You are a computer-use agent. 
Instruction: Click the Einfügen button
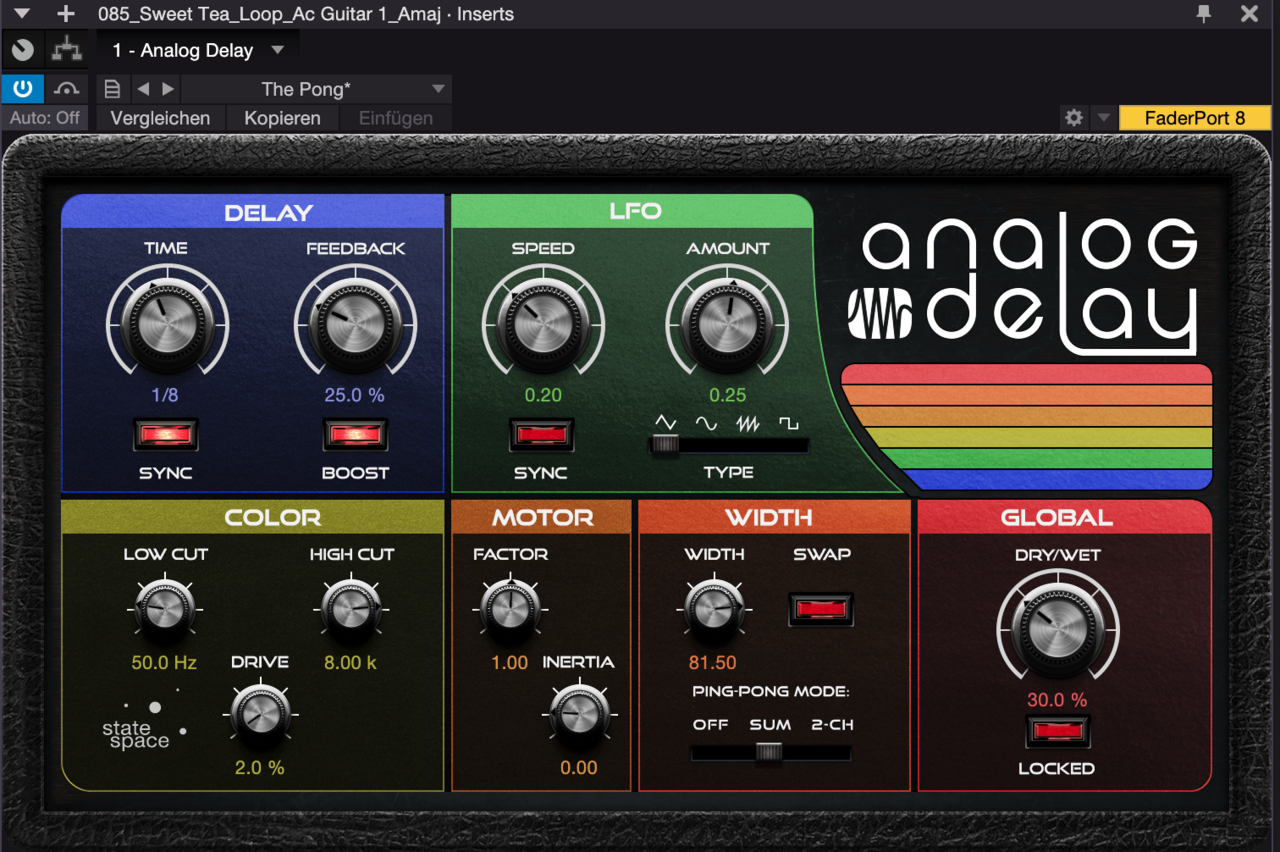396,118
